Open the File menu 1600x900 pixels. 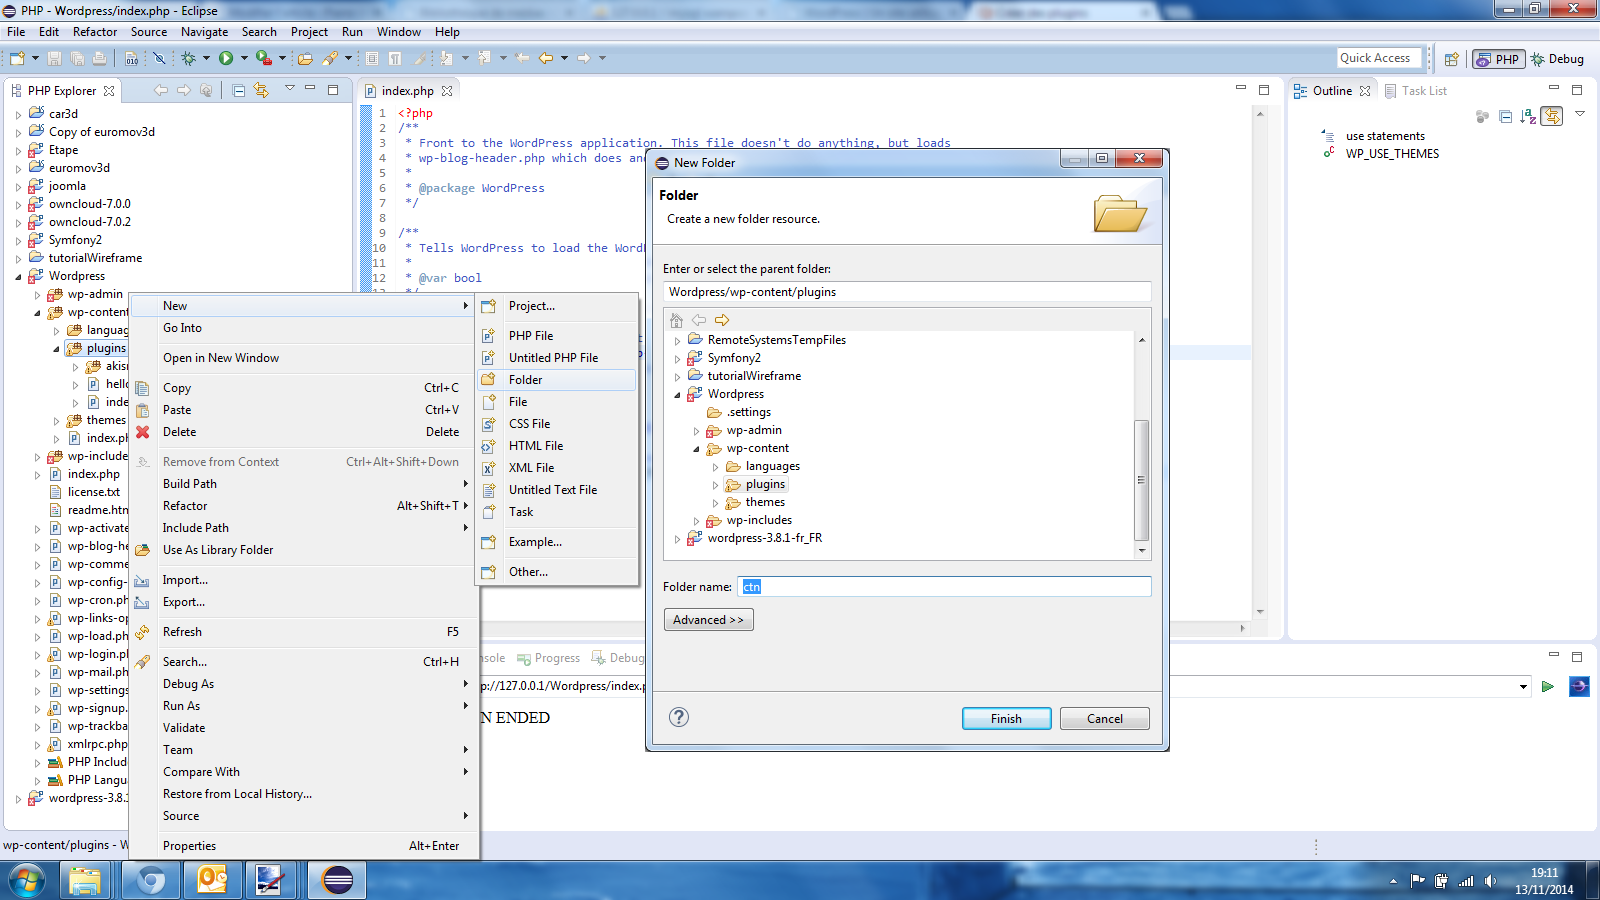tap(16, 32)
